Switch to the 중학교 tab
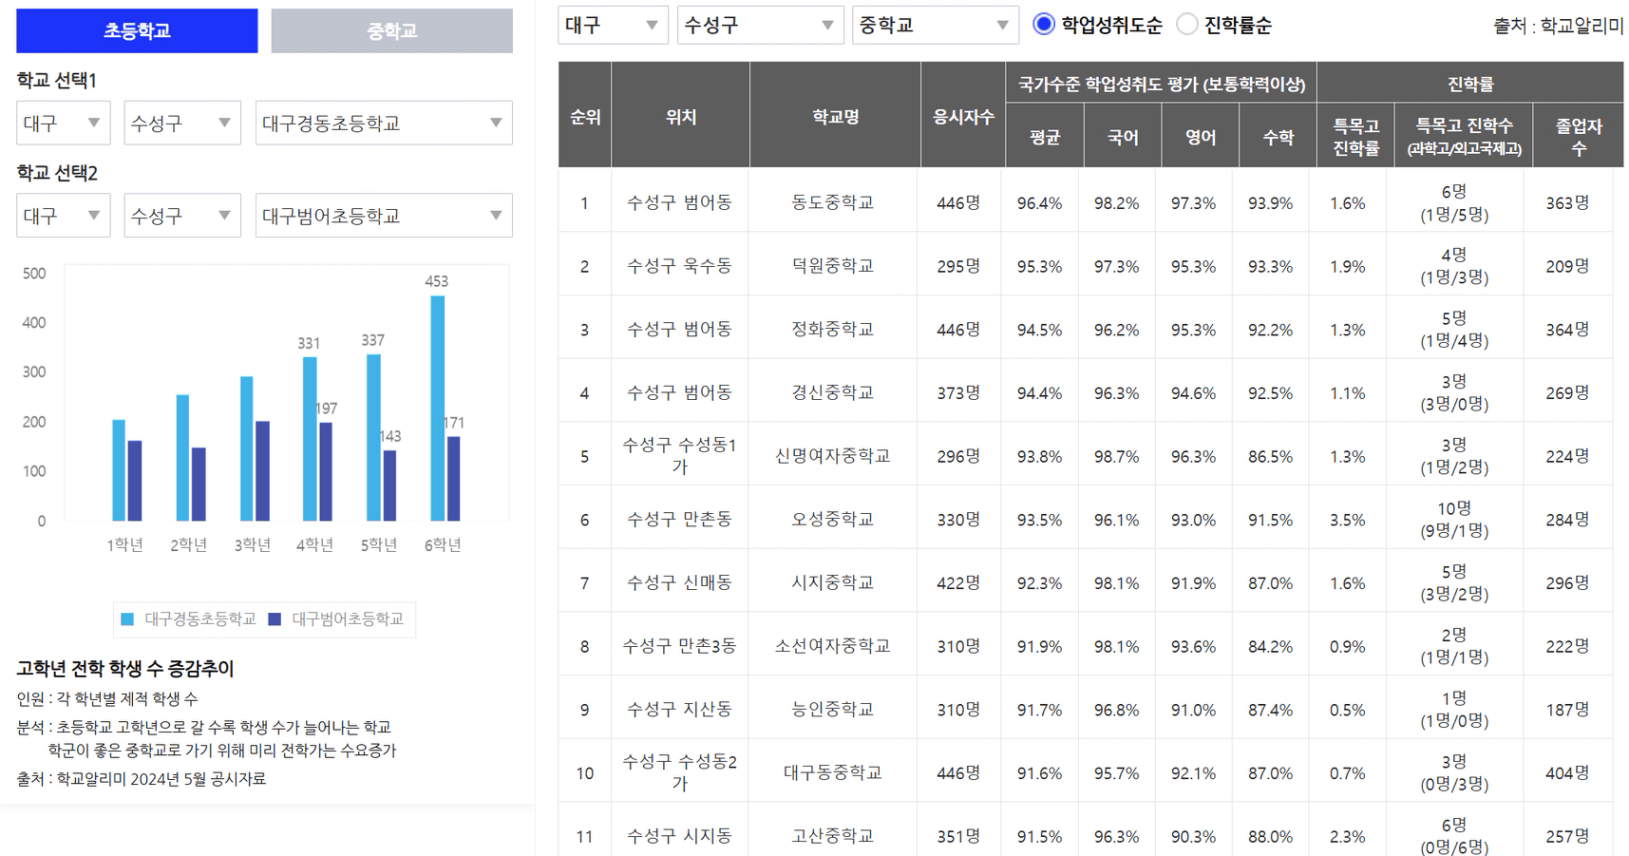1629x856 pixels. click(x=392, y=31)
